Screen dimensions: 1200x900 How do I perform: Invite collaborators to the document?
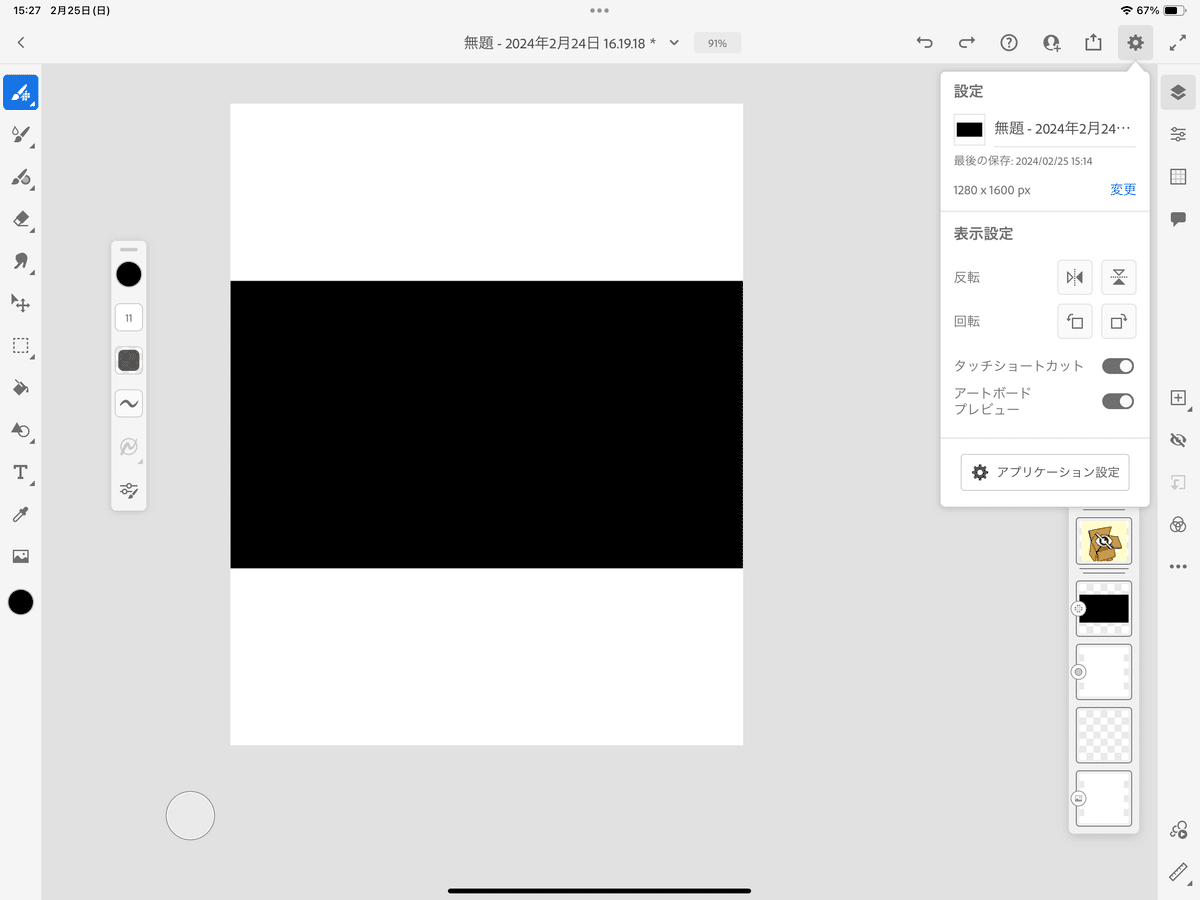1051,43
